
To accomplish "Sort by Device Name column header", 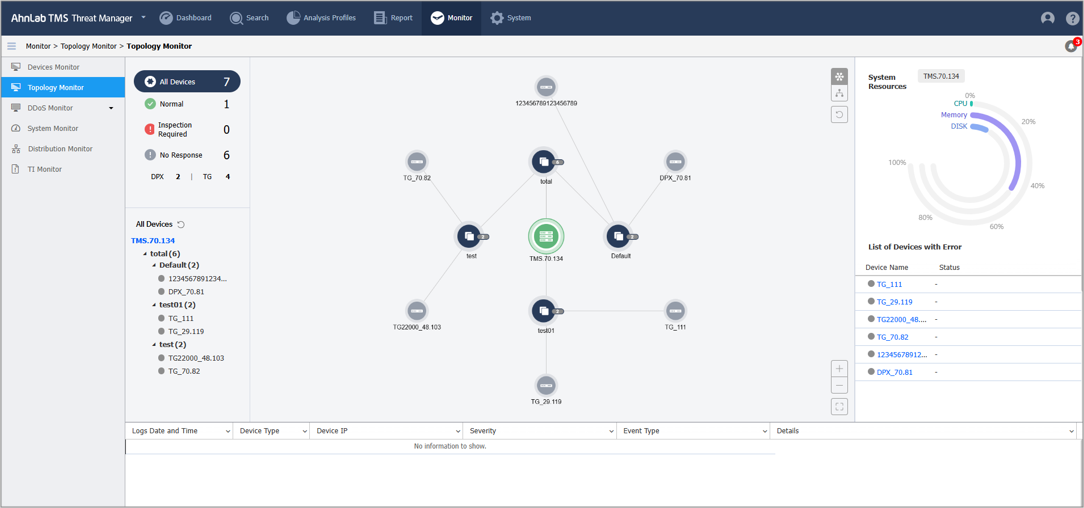I will coord(886,267).
